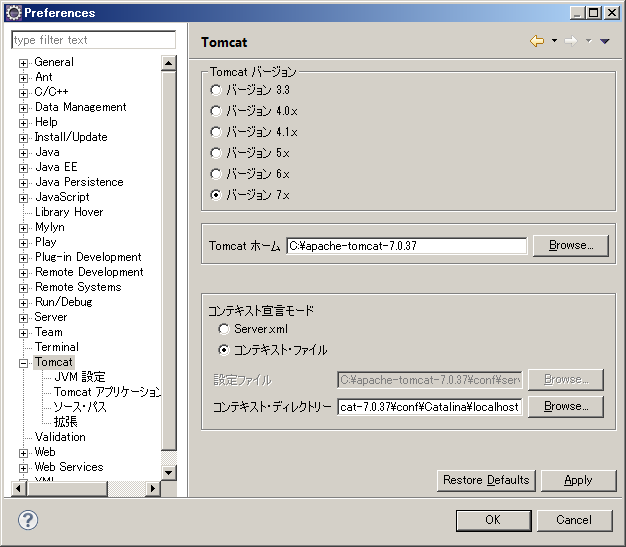Screen dimensions: 626x547
Task: Select Install/Update in the tree
Action: coord(71,137)
